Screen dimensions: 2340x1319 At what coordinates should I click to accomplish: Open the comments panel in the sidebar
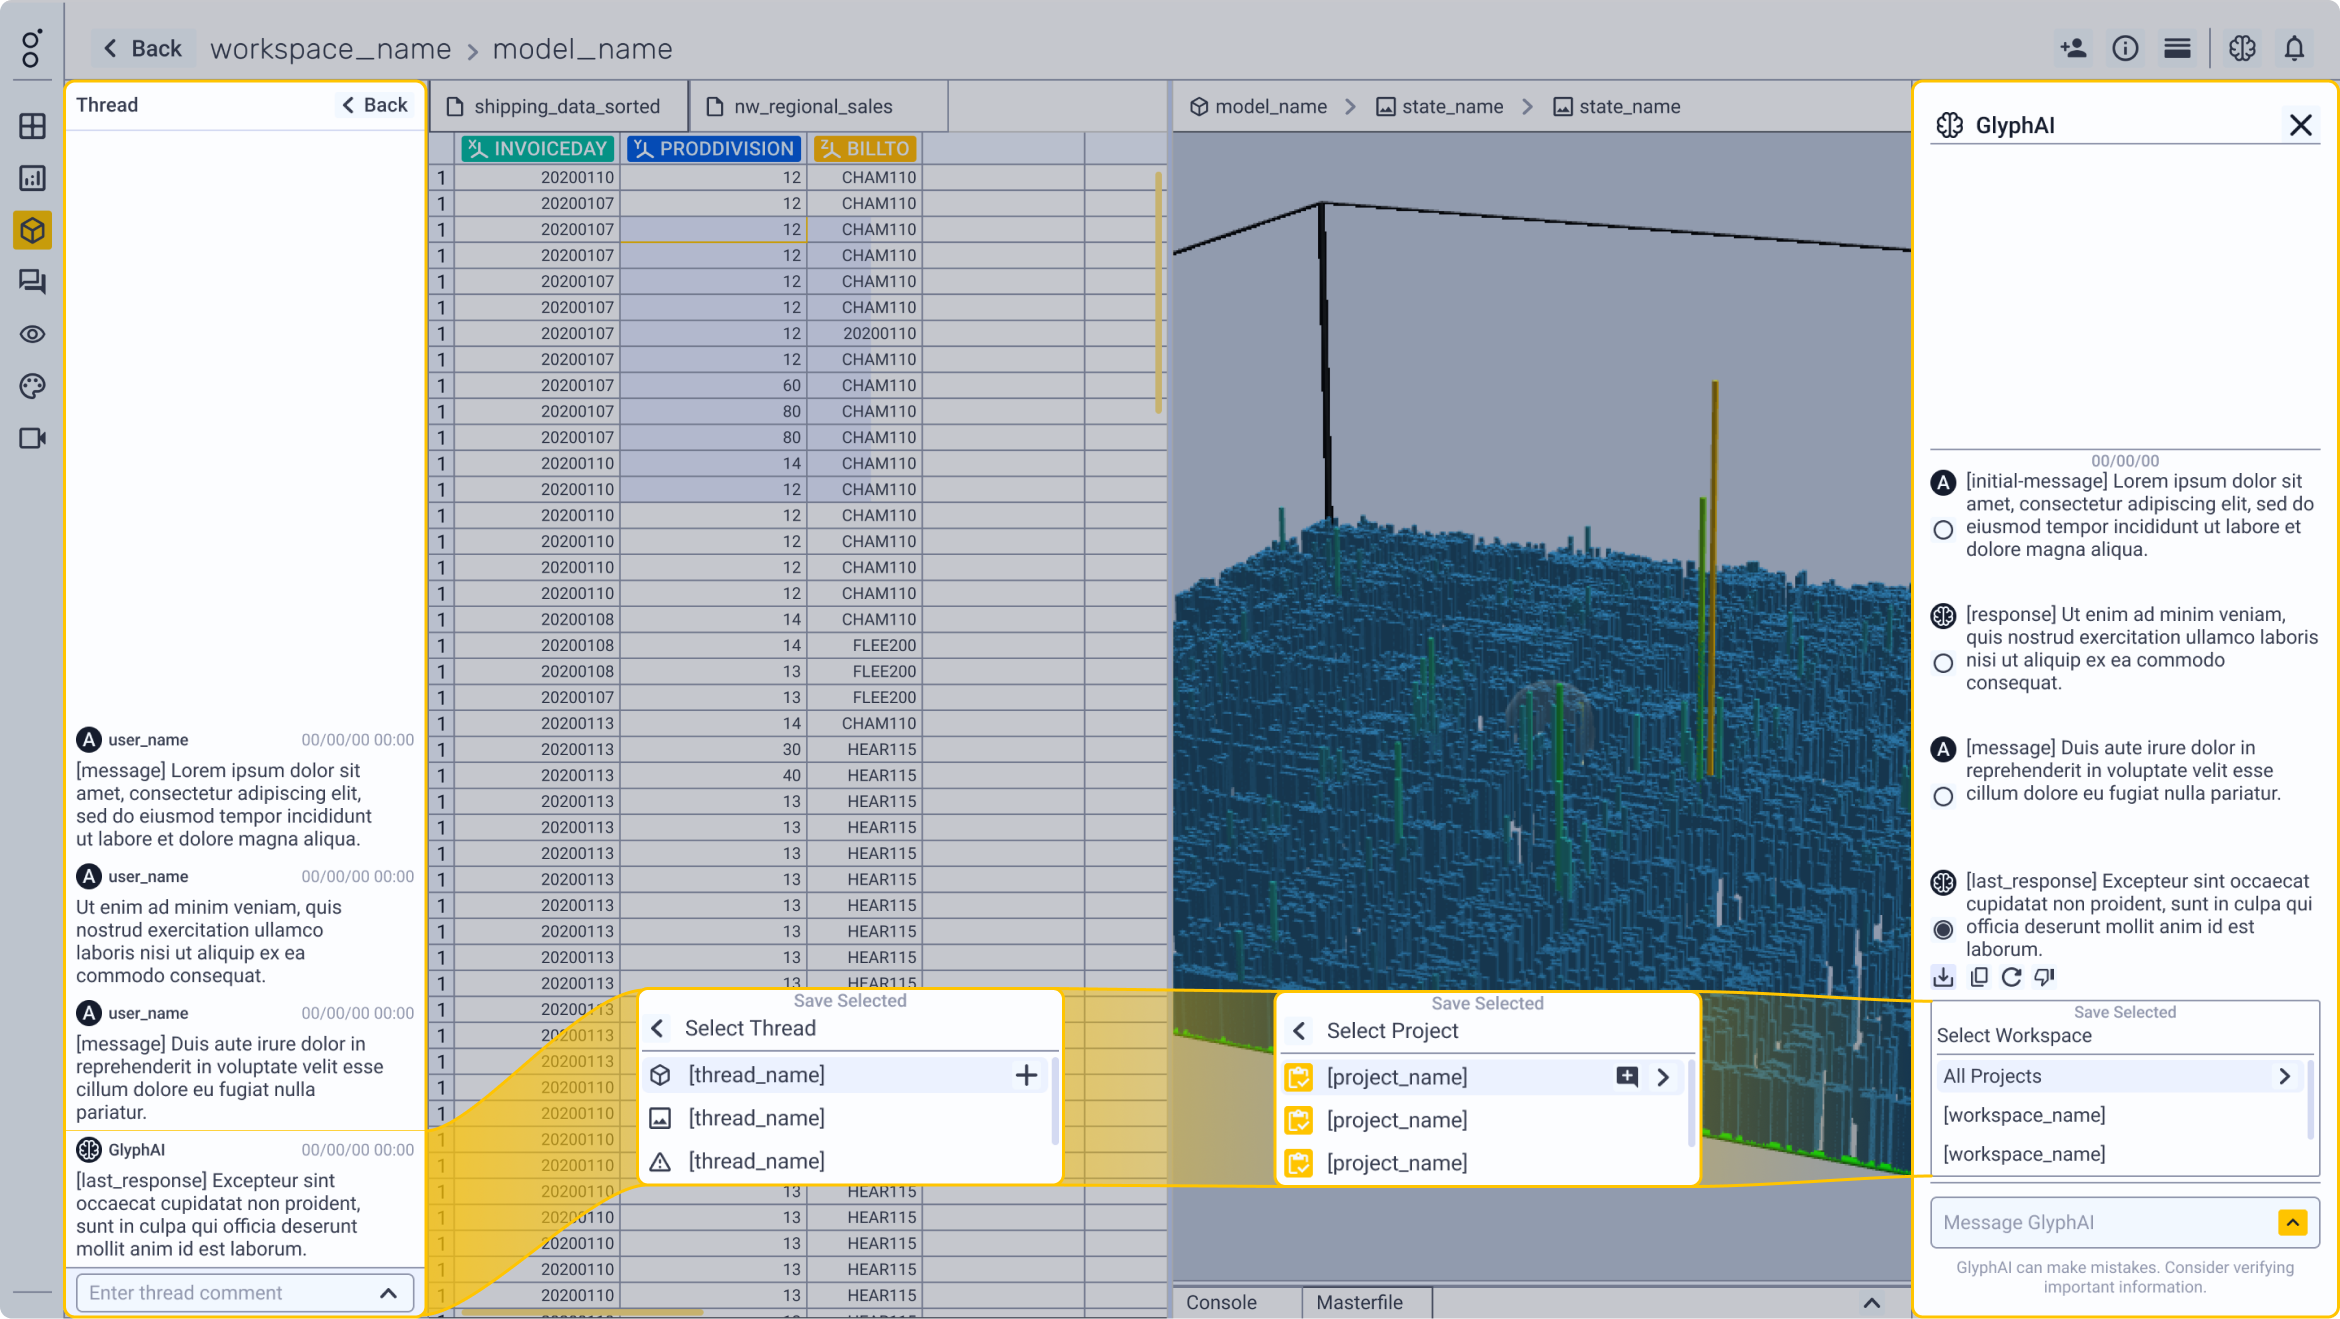click(32, 282)
